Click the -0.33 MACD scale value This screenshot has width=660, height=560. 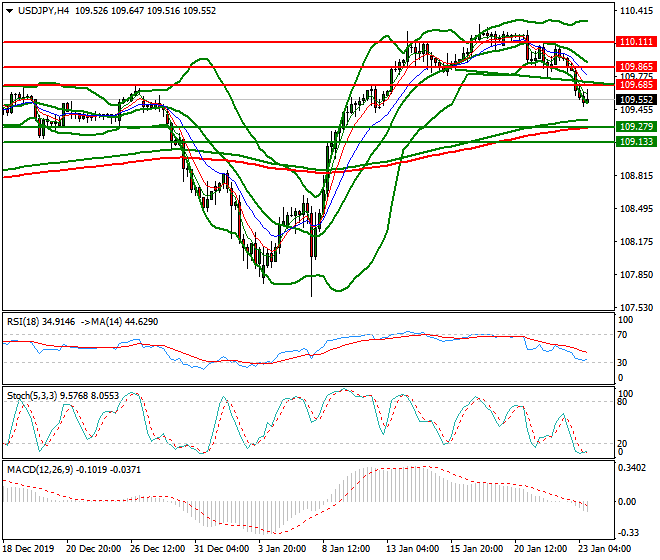pos(627,533)
